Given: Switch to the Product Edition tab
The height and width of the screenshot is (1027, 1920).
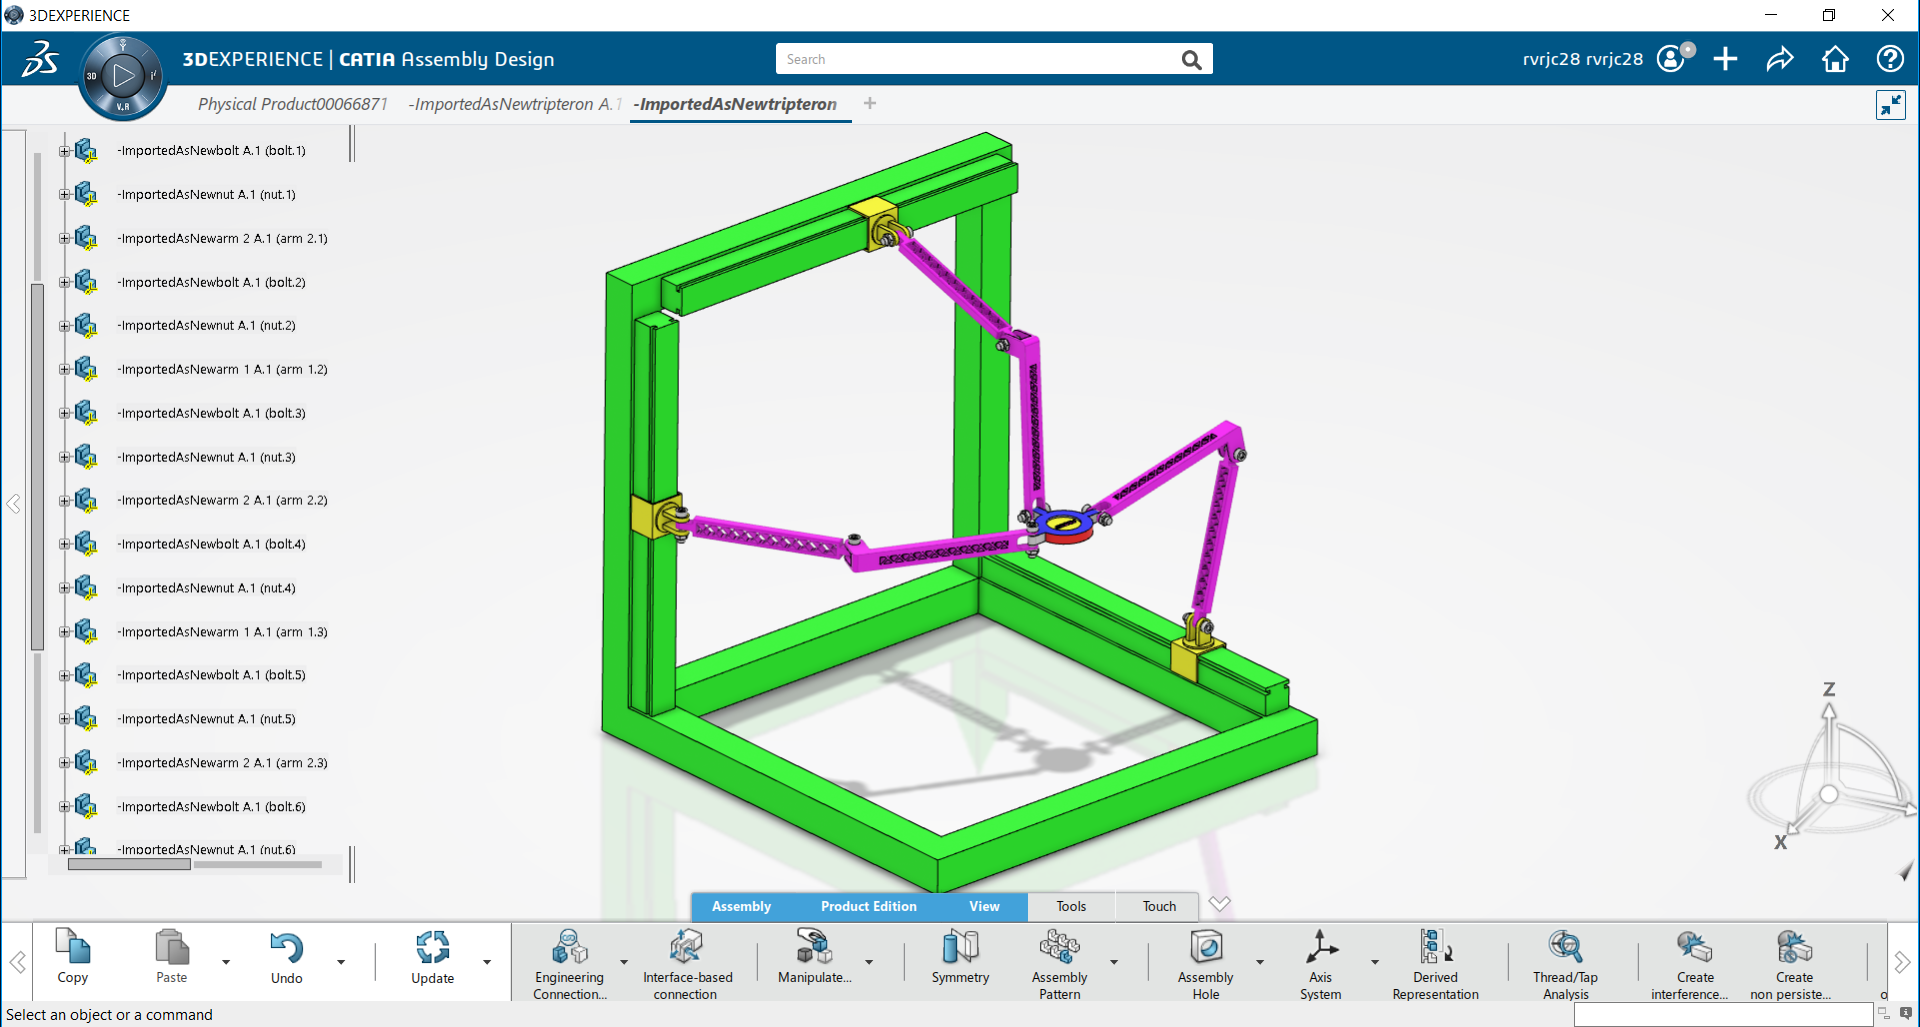Looking at the screenshot, I should 868,907.
